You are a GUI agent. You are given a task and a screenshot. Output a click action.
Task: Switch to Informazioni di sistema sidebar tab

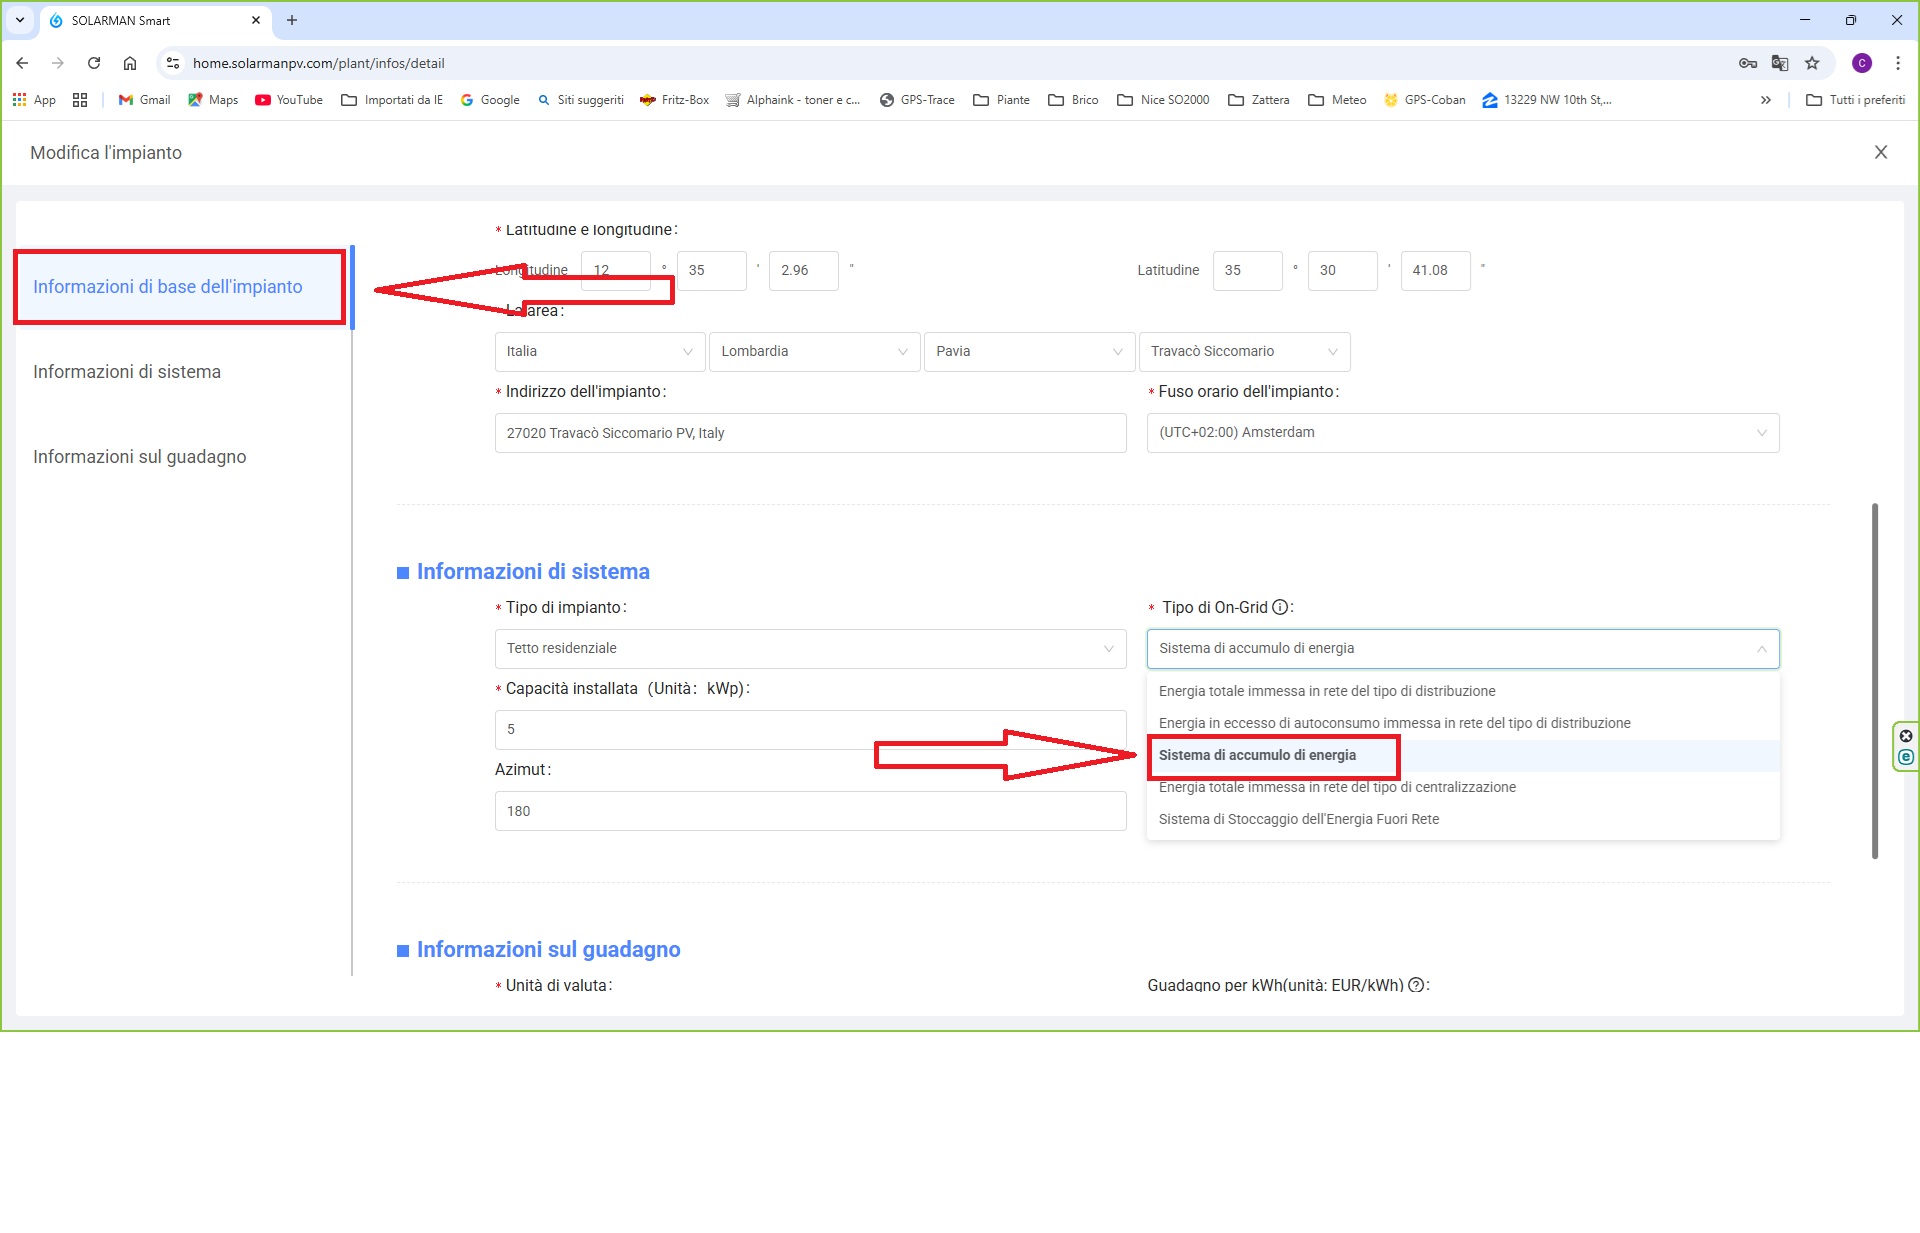[127, 372]
